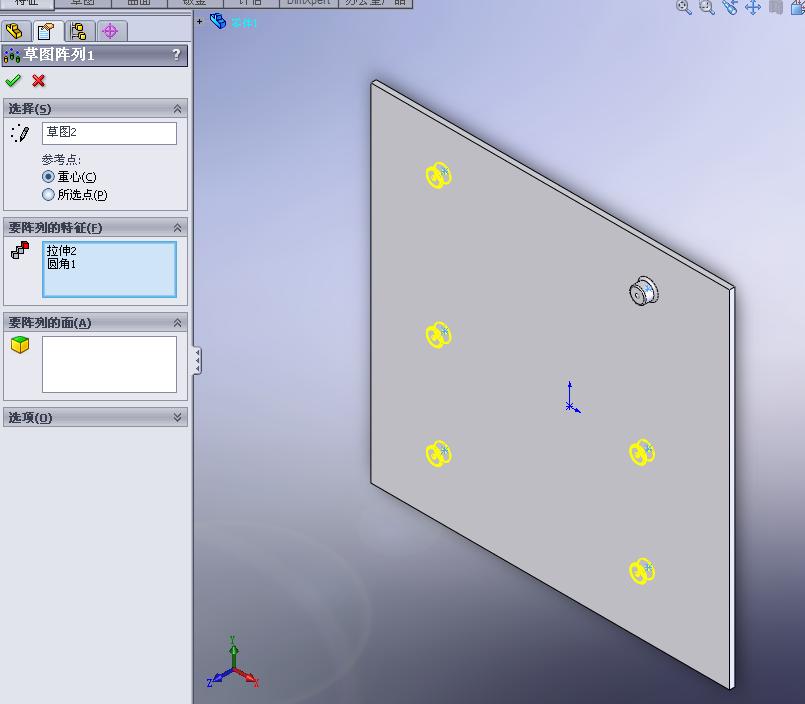Viewport: 805px width, 704px height.
Task: Collapse the 选择(S) section
Action: click(177, 108)
